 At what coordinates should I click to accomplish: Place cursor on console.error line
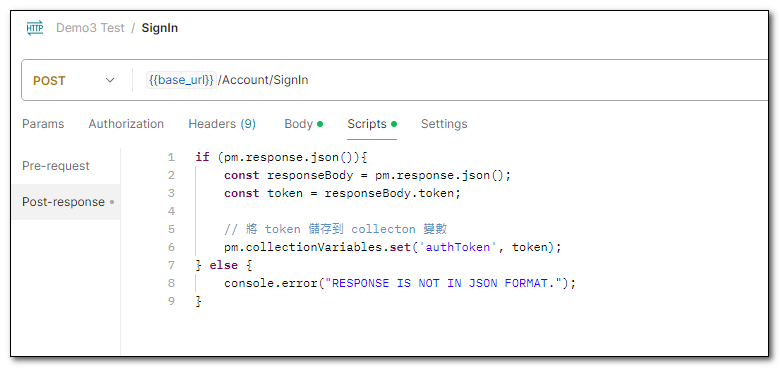click(399, 283)
